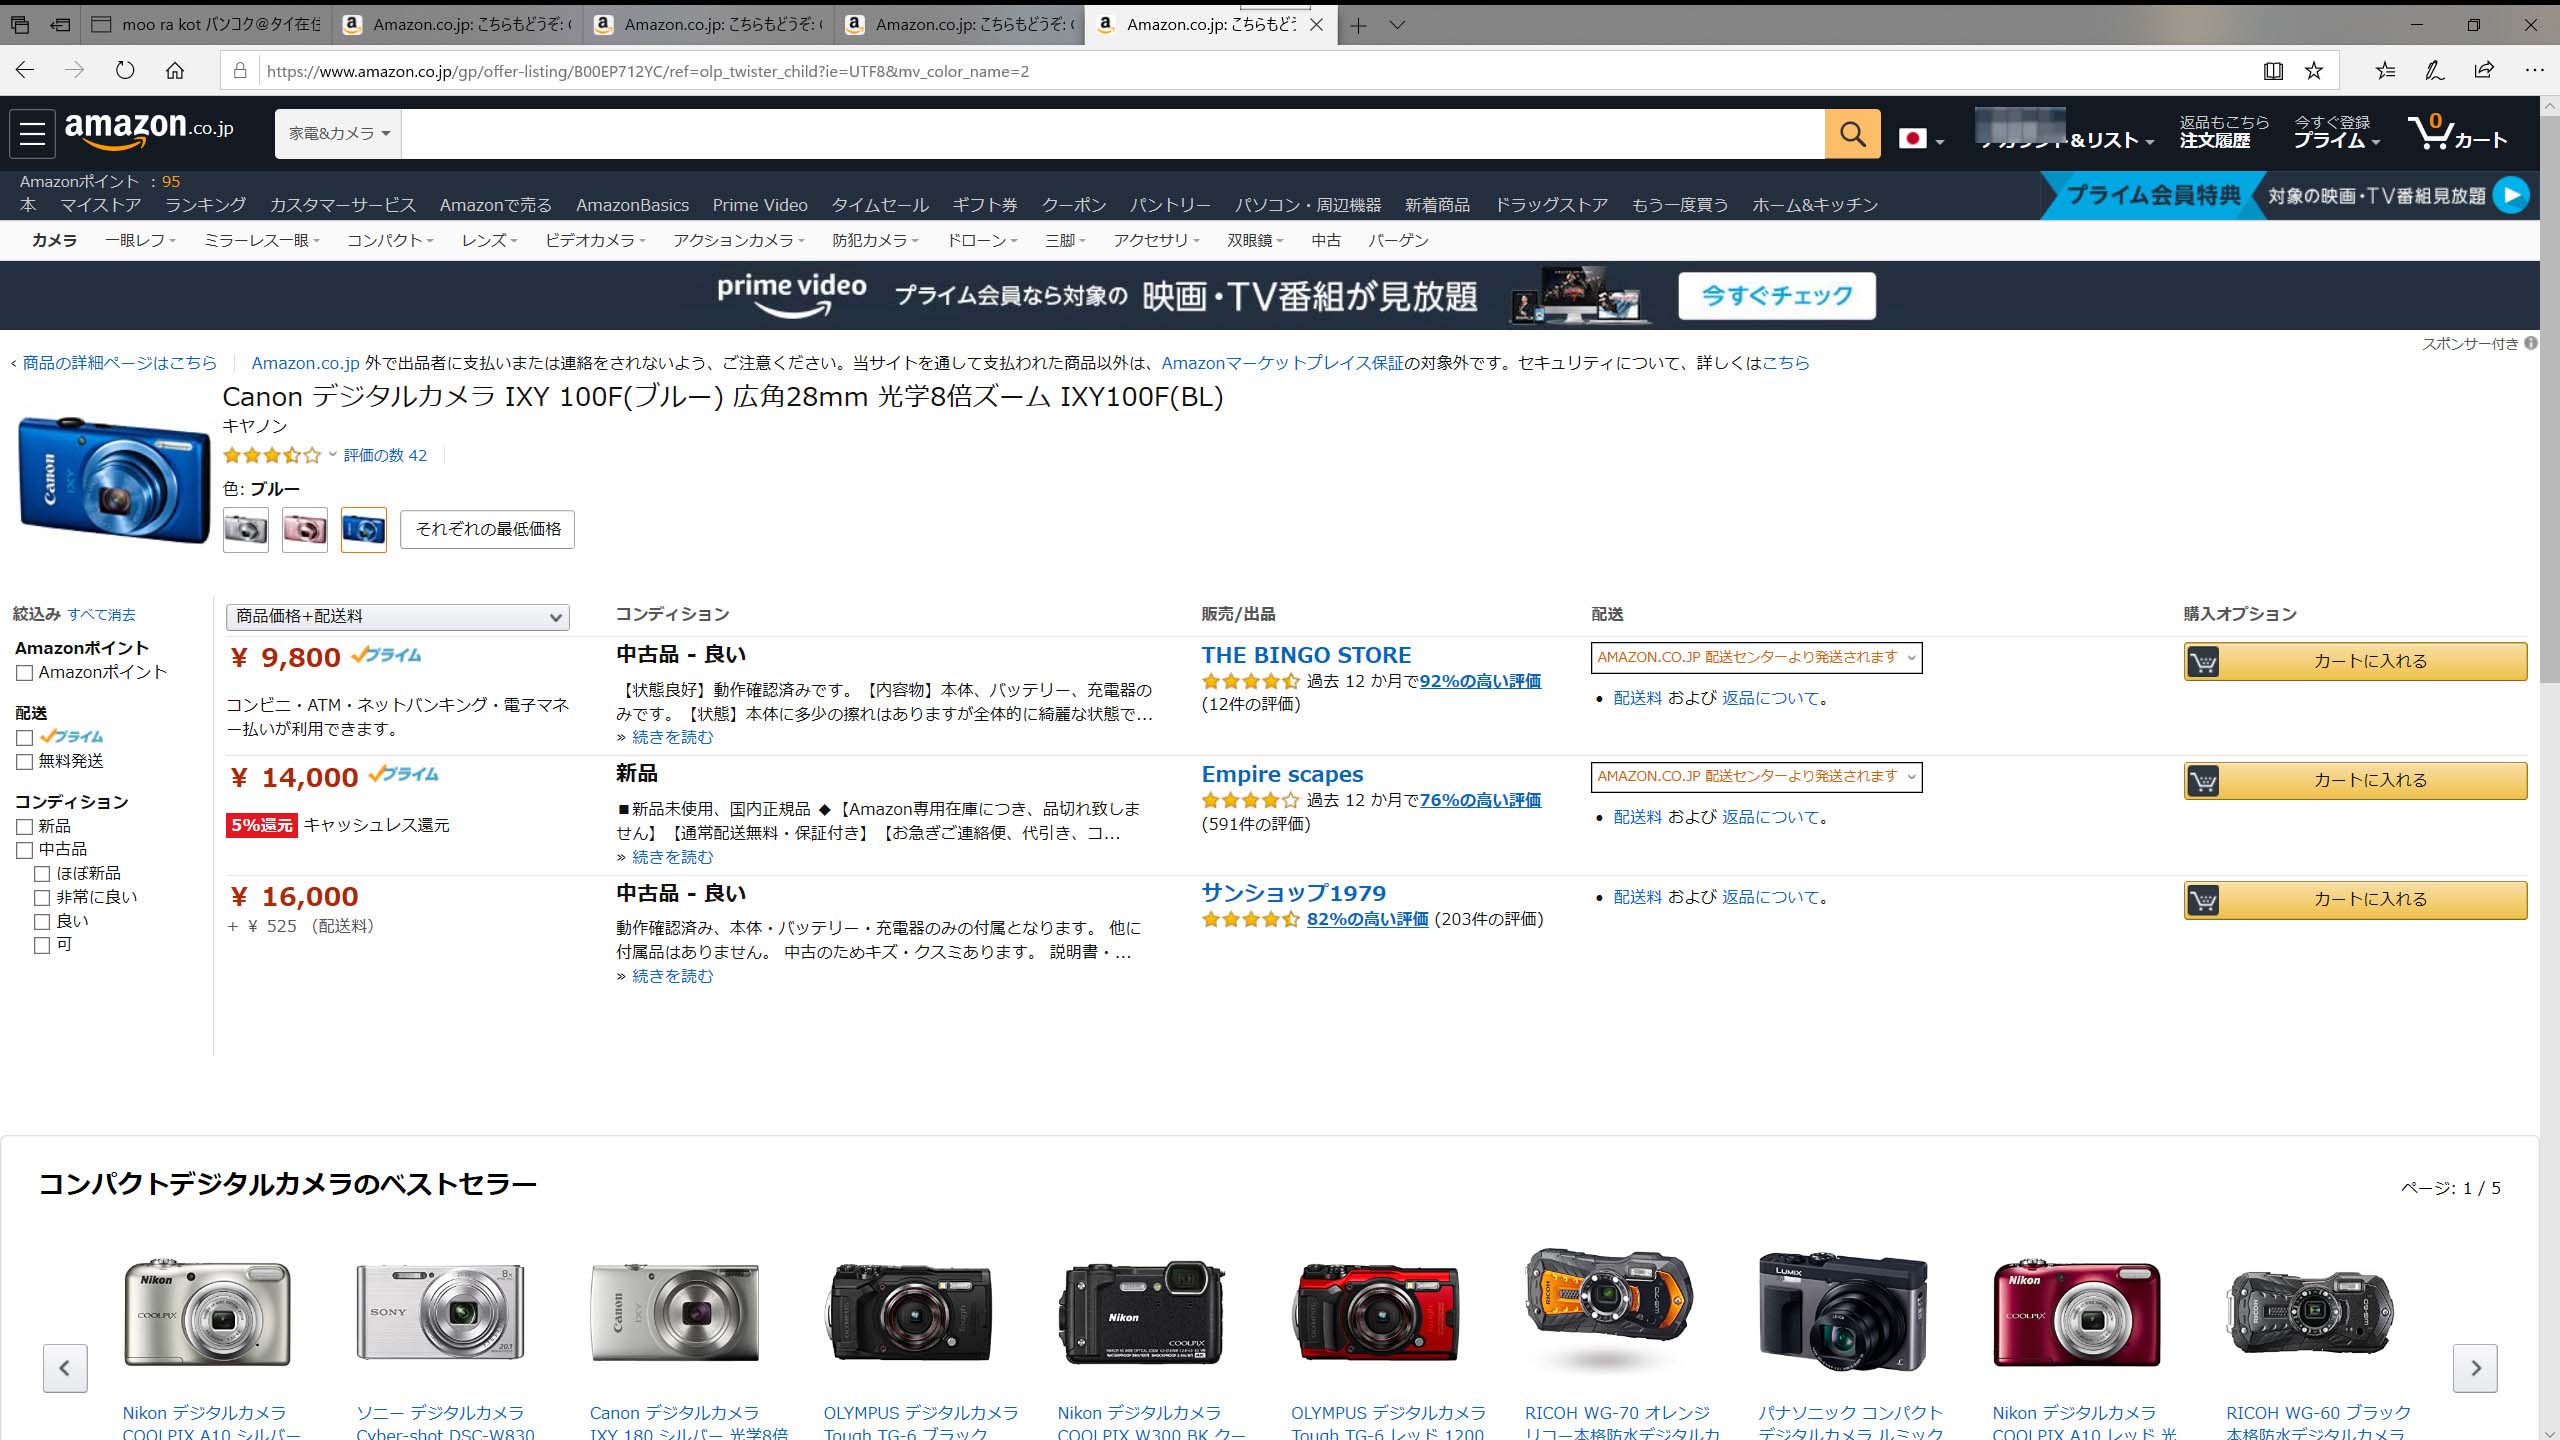This screenshot has height=1440, width=2560.
Task: Open the Japan flag language selector
Action: pyautogui.click(x=1921, y=139)
